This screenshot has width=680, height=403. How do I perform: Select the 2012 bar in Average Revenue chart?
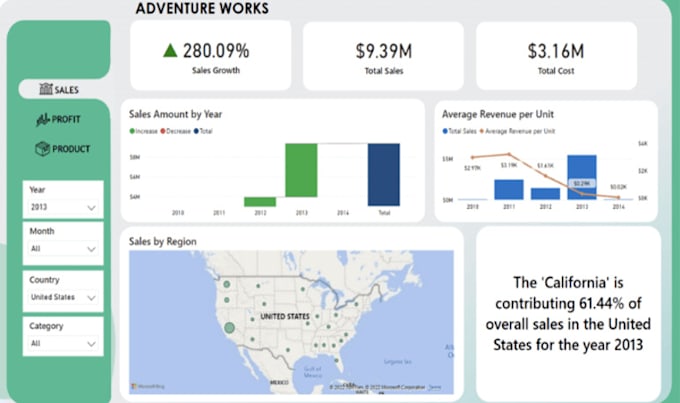click(545, 194)
